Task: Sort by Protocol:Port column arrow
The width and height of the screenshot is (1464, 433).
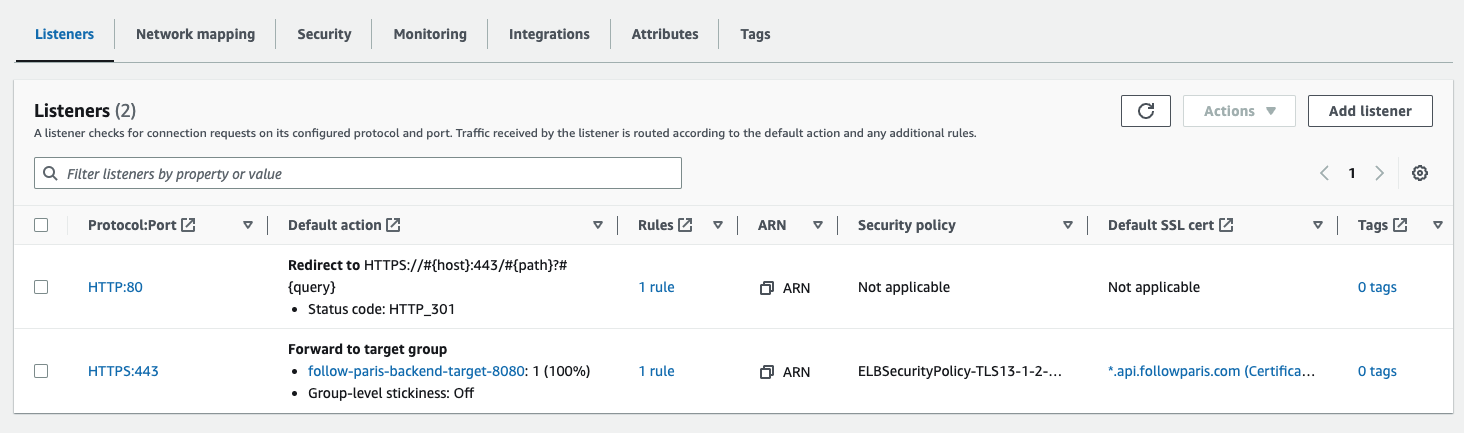Action: coord(248,225)
